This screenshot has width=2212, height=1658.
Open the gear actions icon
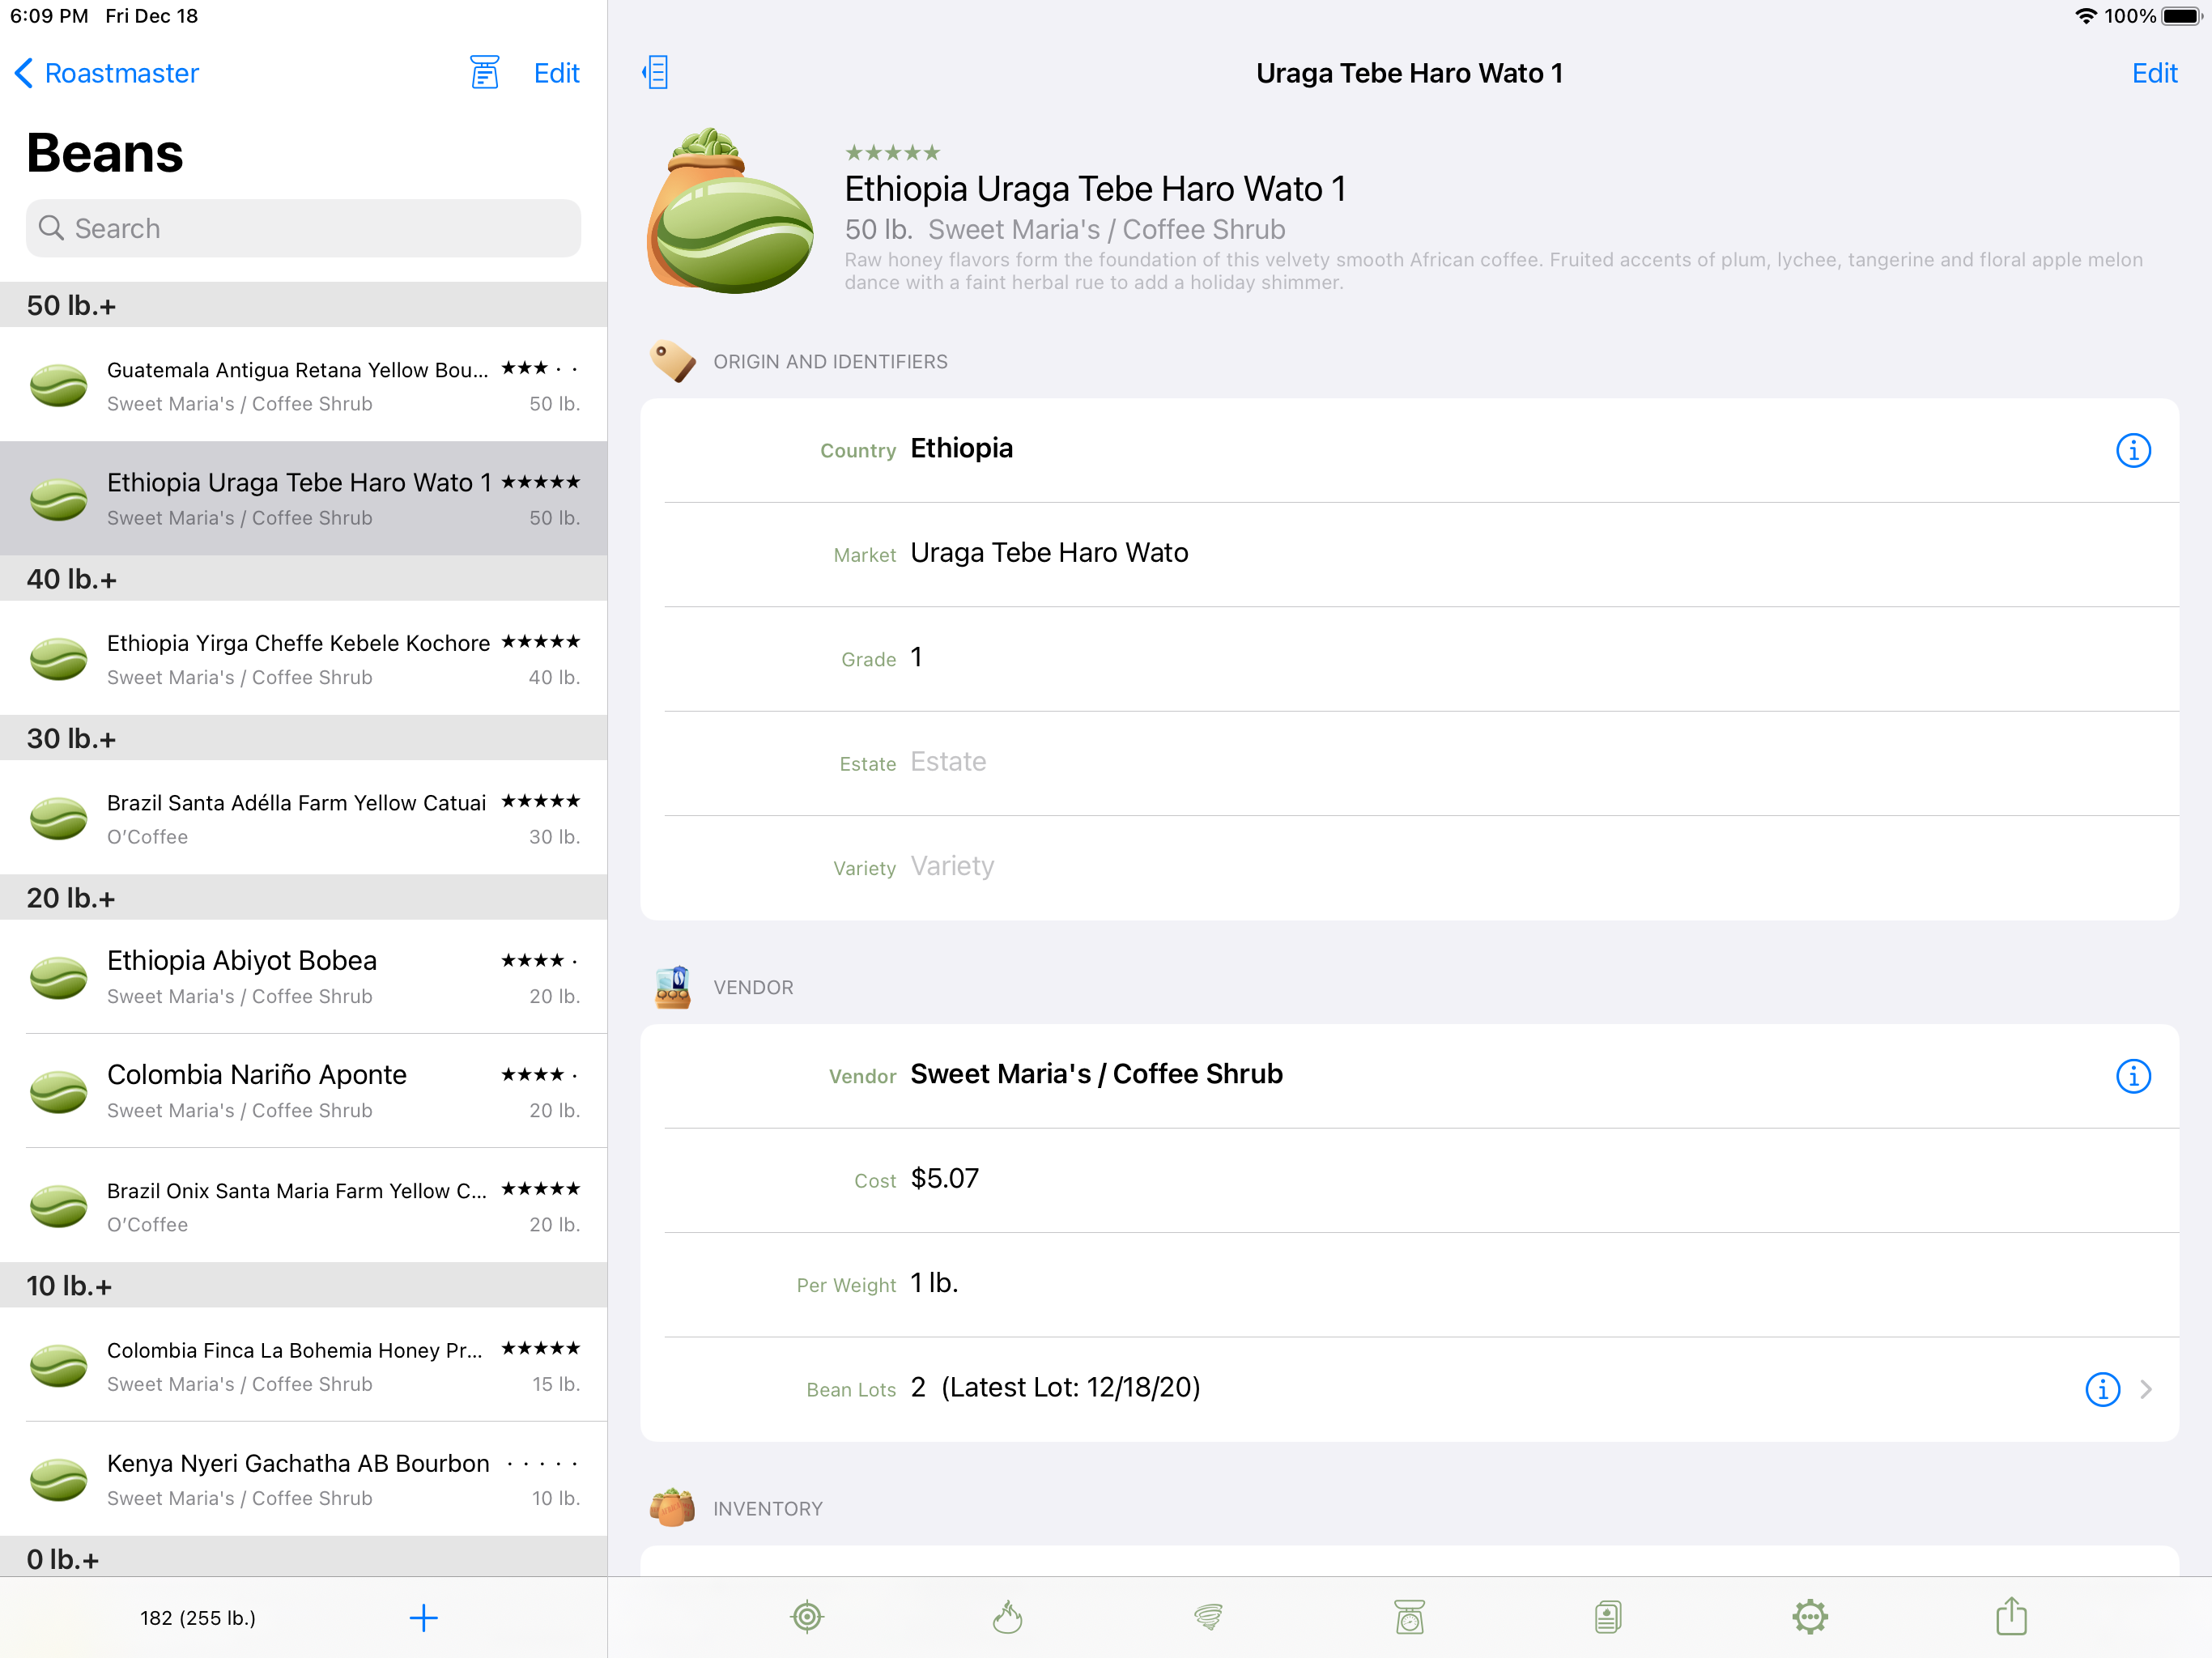pyautogui.click(x=1810, y=1616)
